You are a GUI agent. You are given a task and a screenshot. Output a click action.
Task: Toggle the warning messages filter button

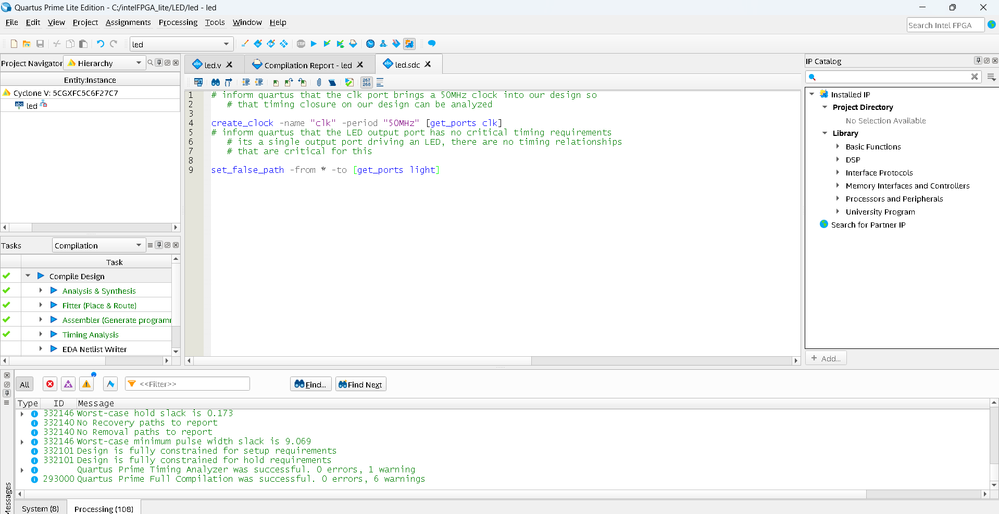(87, 384)
